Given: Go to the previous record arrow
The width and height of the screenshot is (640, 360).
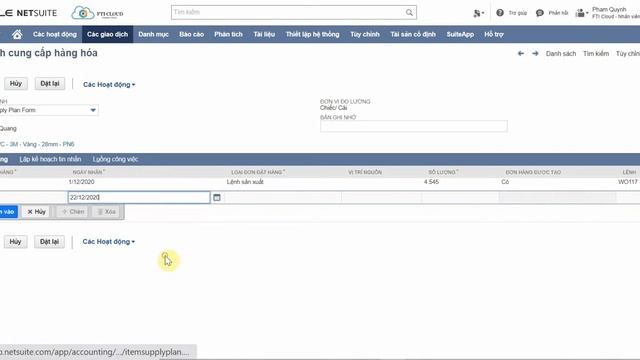Looking at the screenshot, I should pos(521,53).
